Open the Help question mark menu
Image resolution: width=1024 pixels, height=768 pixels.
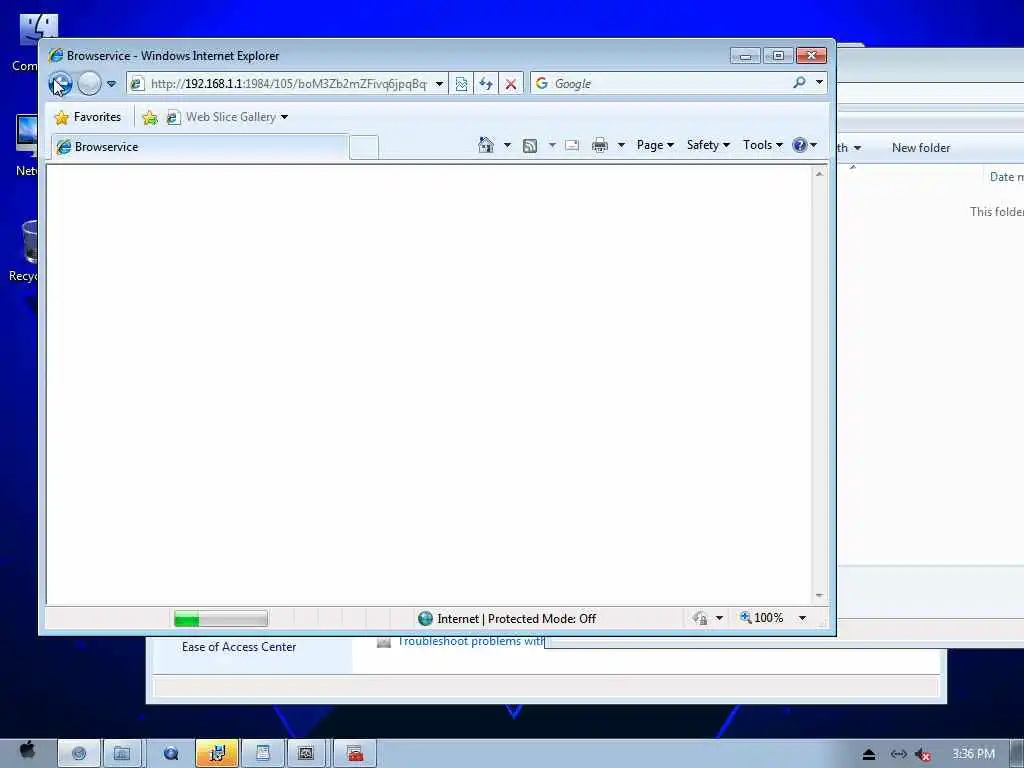(x=804, y=145)
